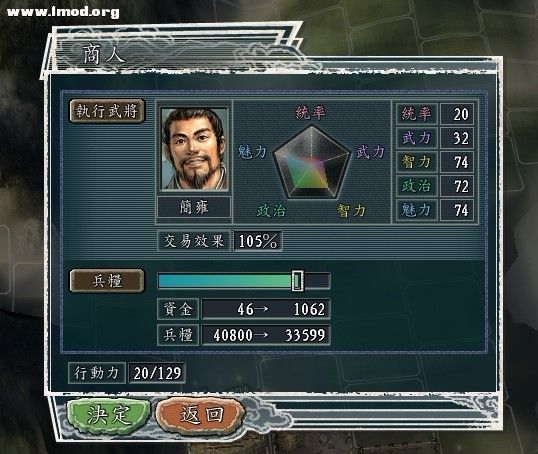Click the 資金 gold amount field
The height and width of the screenshot is (454, 538).
click(x=266, y=309)
